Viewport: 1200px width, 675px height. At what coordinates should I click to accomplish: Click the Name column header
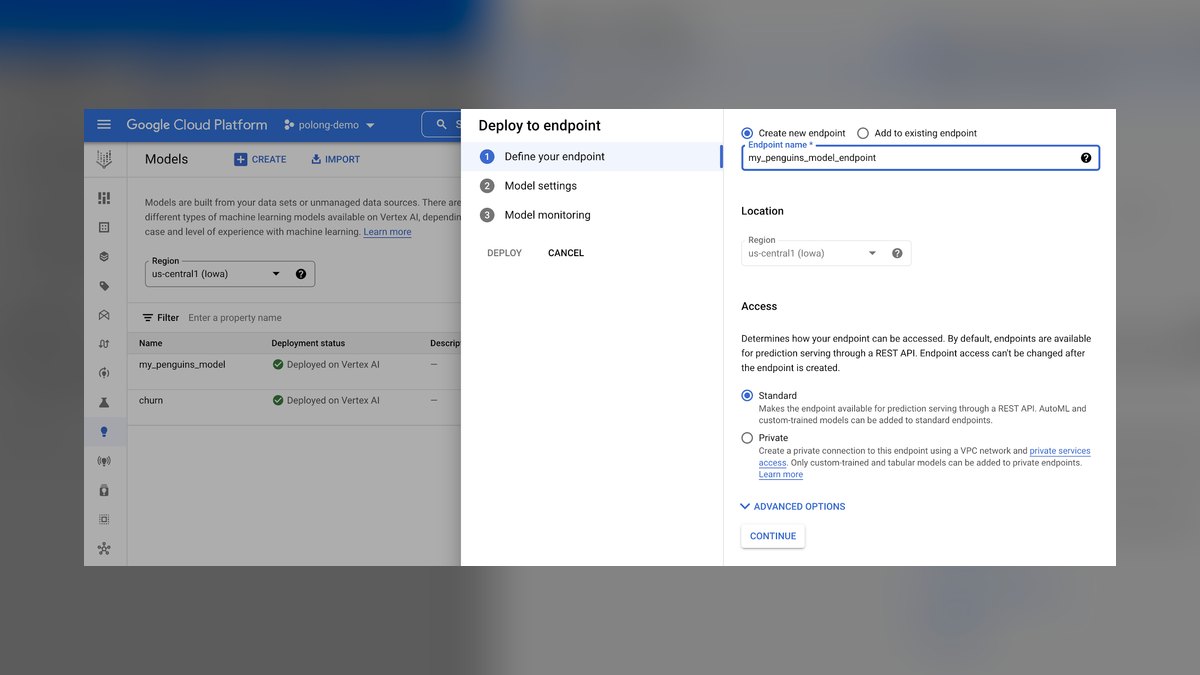point(151,344)
